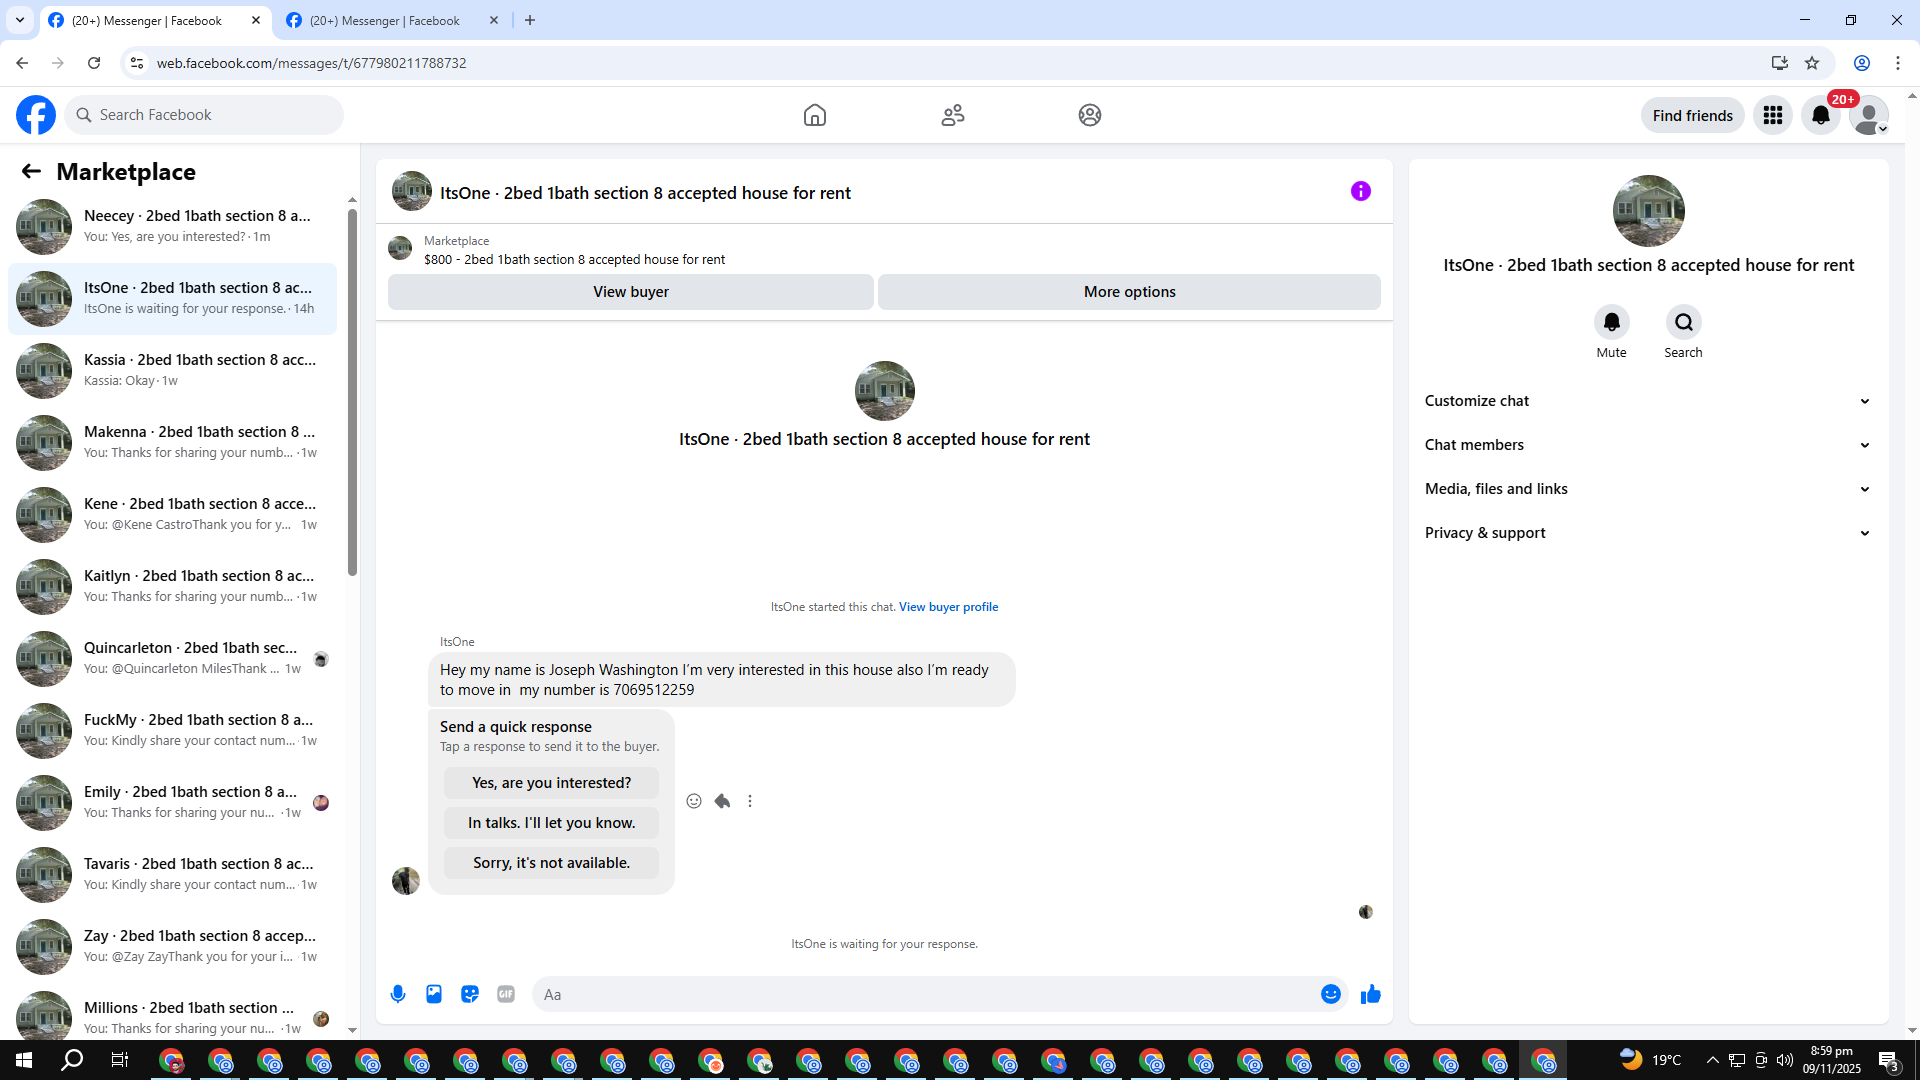Open Emily conversation in the list
Viewport: 1920px width, 1080px height.
(x=172, y=803)
